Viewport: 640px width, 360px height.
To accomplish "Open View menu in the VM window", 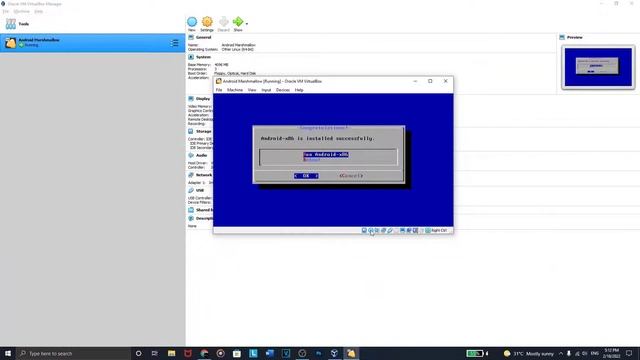I will pos(252,90).
